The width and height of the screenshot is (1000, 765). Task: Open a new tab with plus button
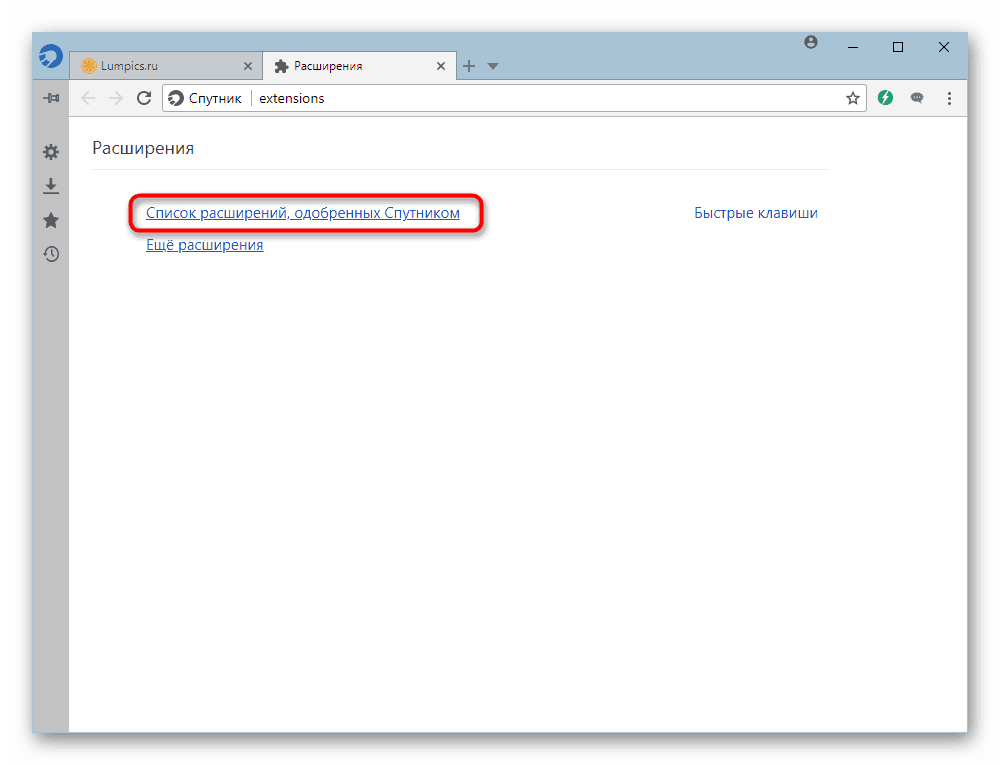tap(469, 66)
